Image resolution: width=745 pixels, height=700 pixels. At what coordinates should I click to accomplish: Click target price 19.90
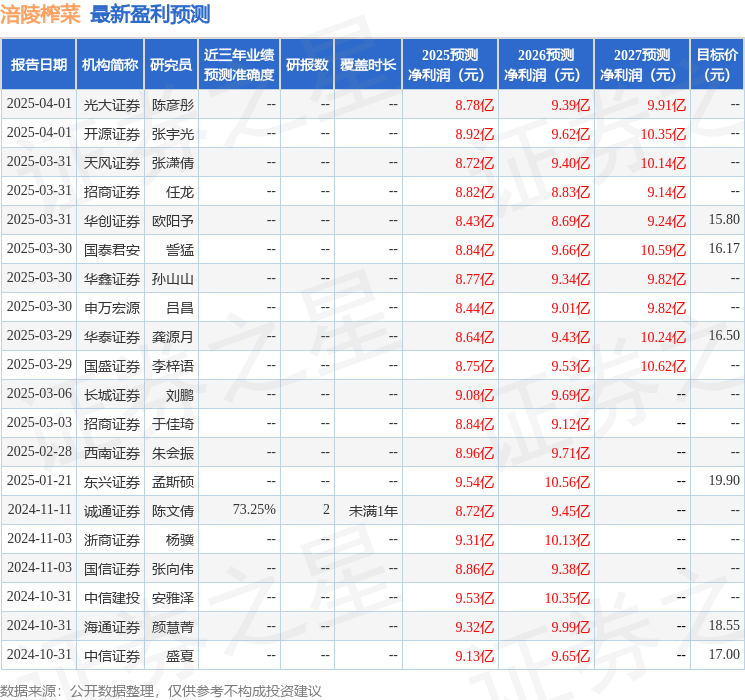point(724,480)
